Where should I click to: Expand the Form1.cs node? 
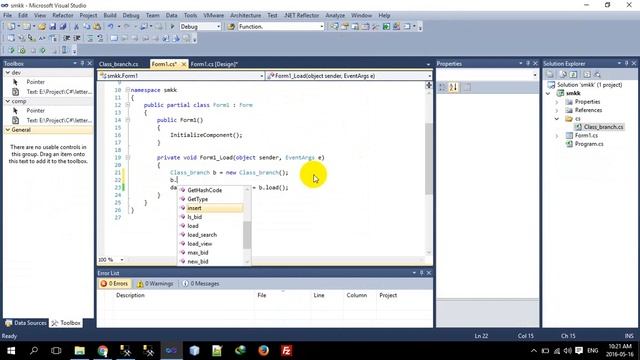[x=557, y=136]
